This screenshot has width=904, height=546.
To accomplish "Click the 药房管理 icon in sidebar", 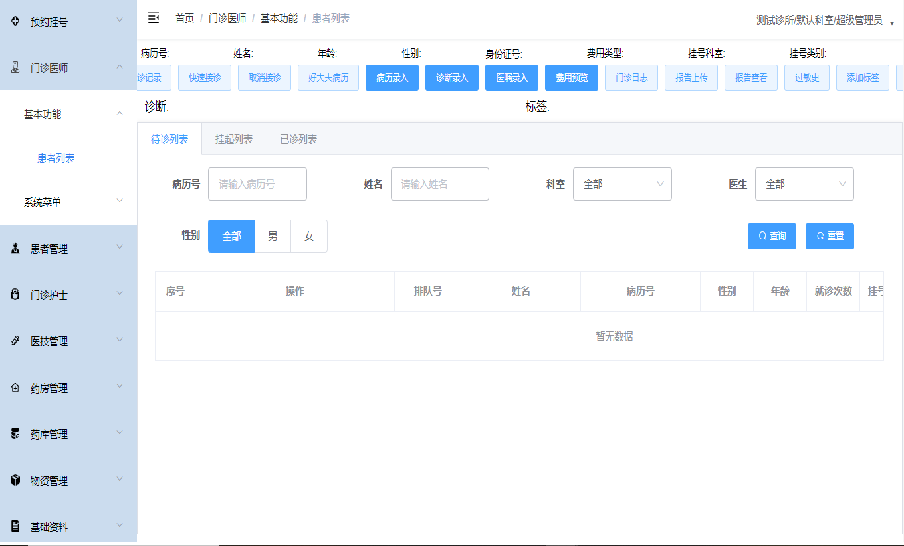I will (x=15, y=388).
